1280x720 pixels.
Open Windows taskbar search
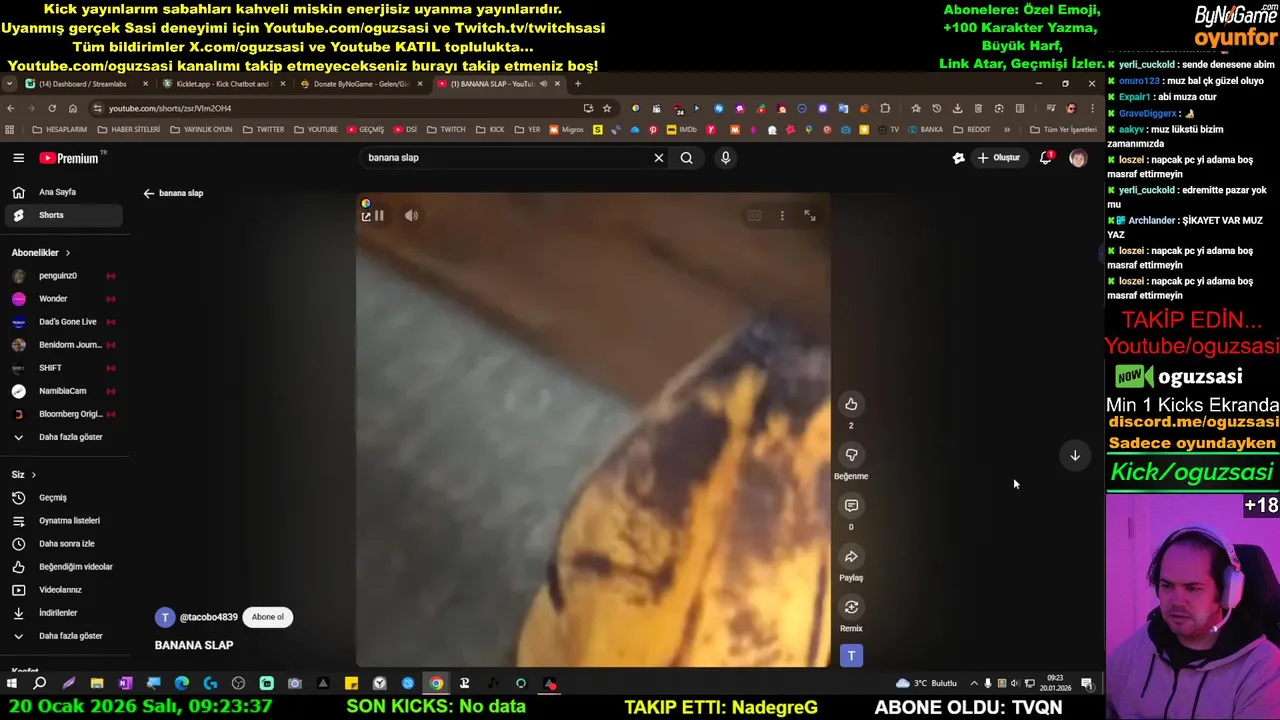(x=40, y=684)
